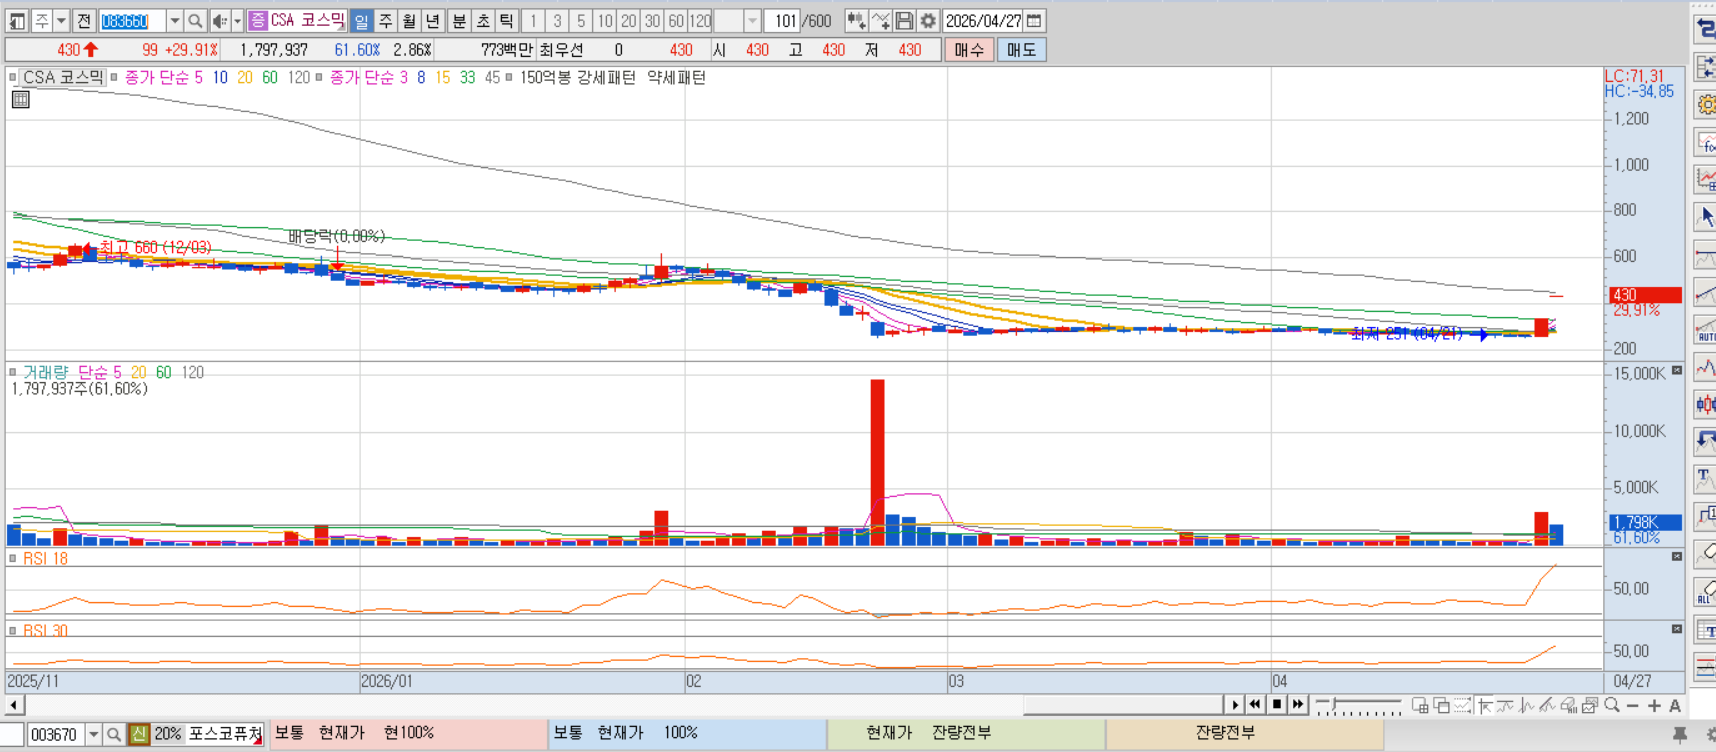Open the fx formula tool in right sidebar
Image resolution: width=1716 pixels, height=752 pixels.
point(1705,143)
